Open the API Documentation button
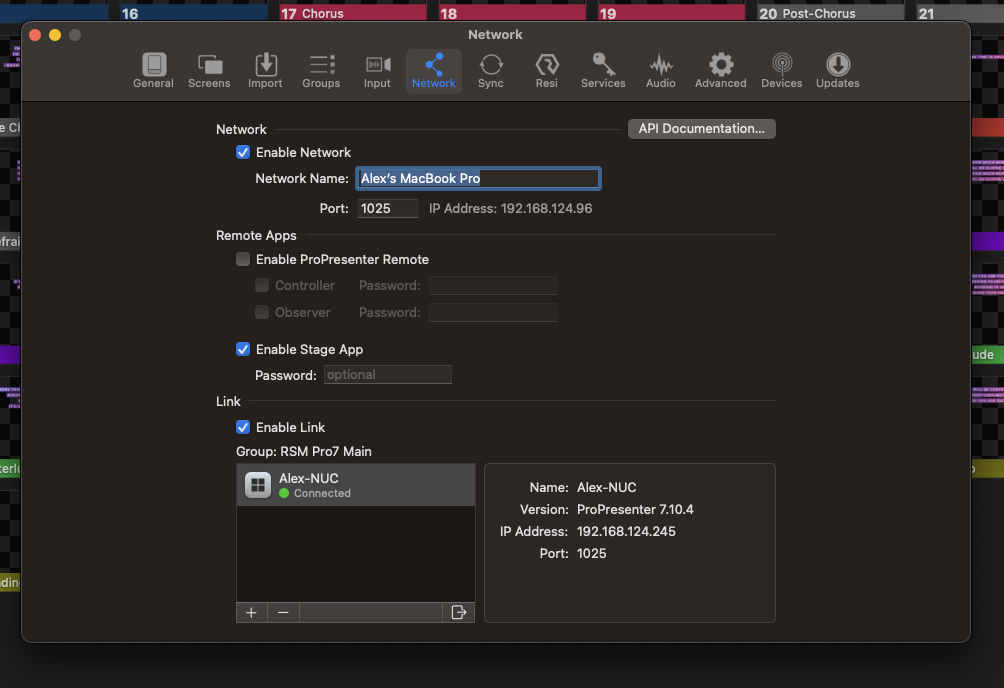 (x=702, y=129)
